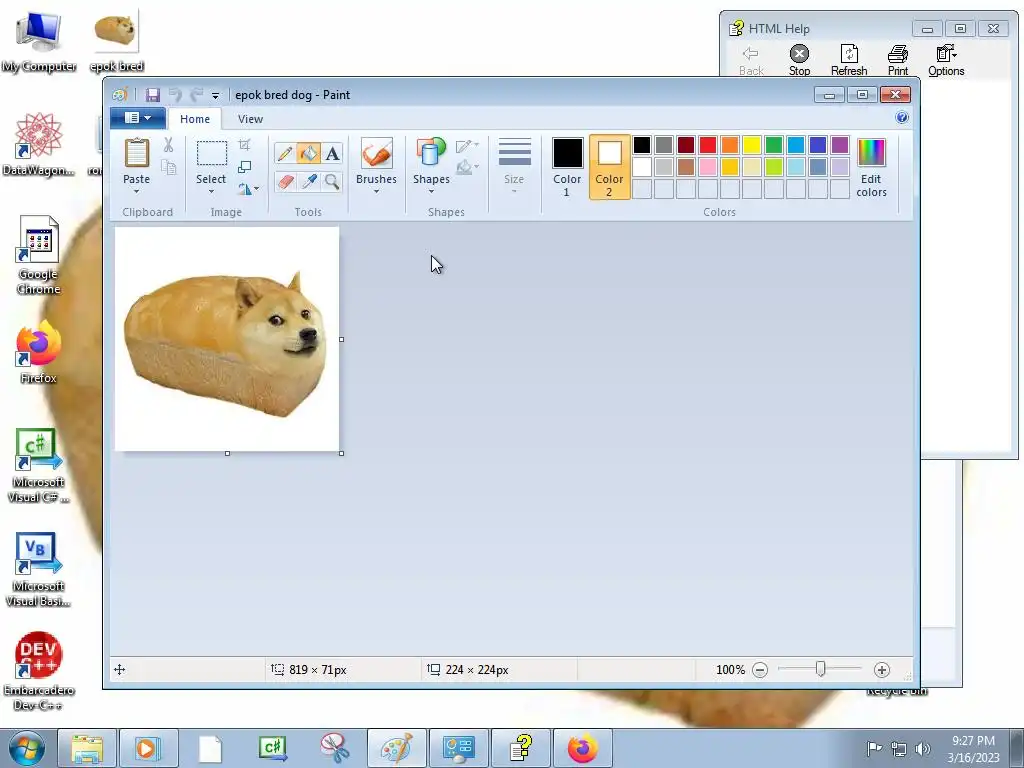Click the Action Center flag tray icon

[874, 749]
